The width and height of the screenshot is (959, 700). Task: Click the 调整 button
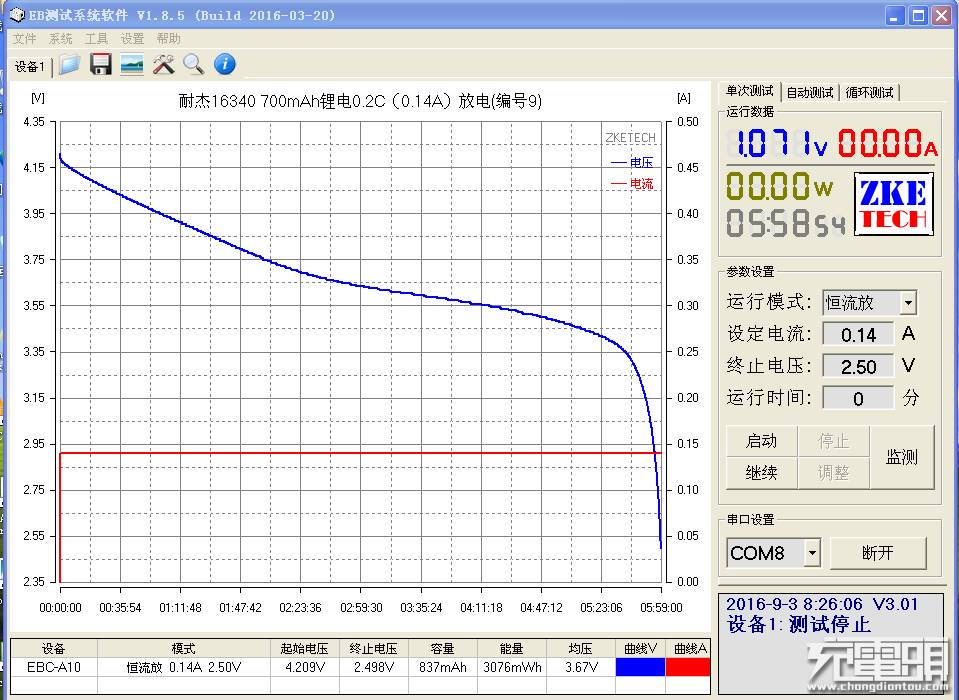(833, 473)
